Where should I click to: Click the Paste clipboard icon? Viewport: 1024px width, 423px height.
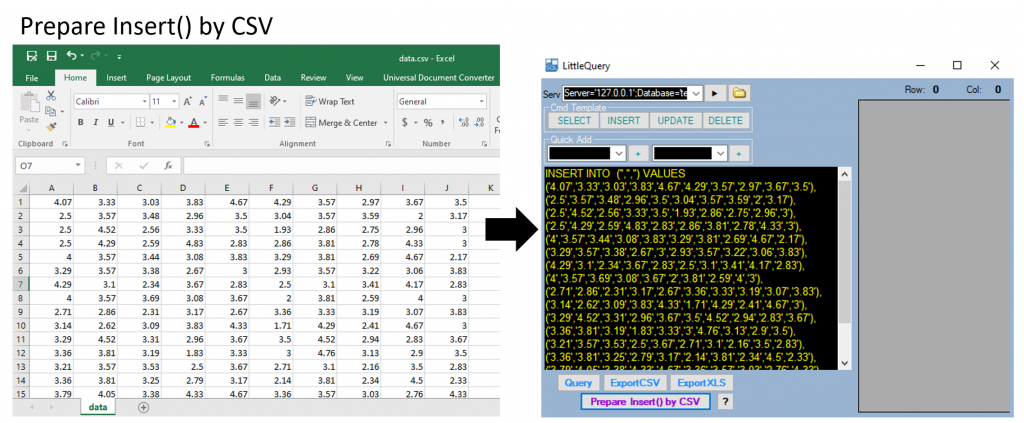click(29, 103)
